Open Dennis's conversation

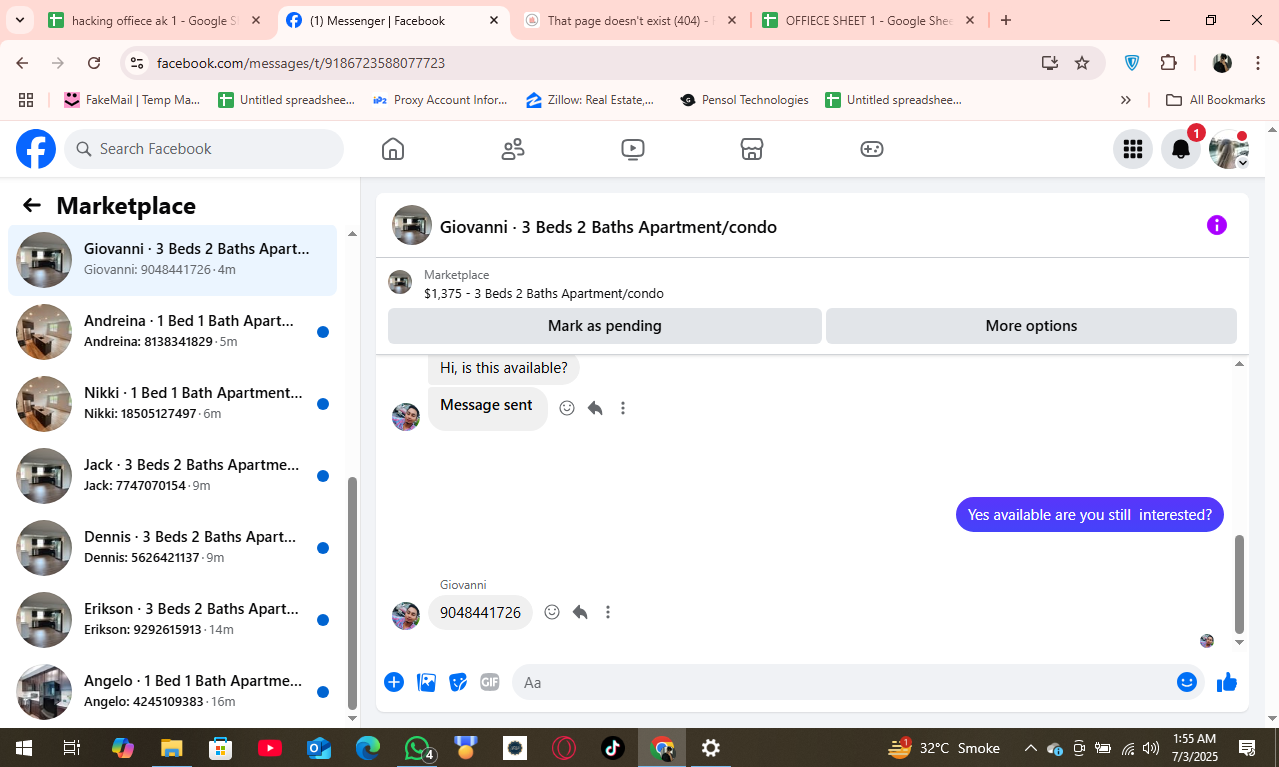[173, 548]
